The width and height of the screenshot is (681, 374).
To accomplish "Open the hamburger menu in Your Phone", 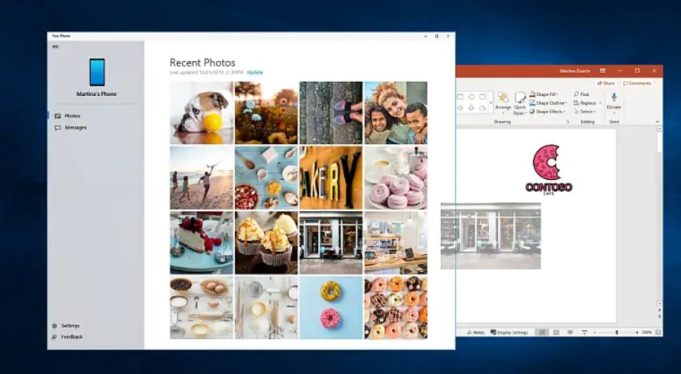I will (55, 46).
